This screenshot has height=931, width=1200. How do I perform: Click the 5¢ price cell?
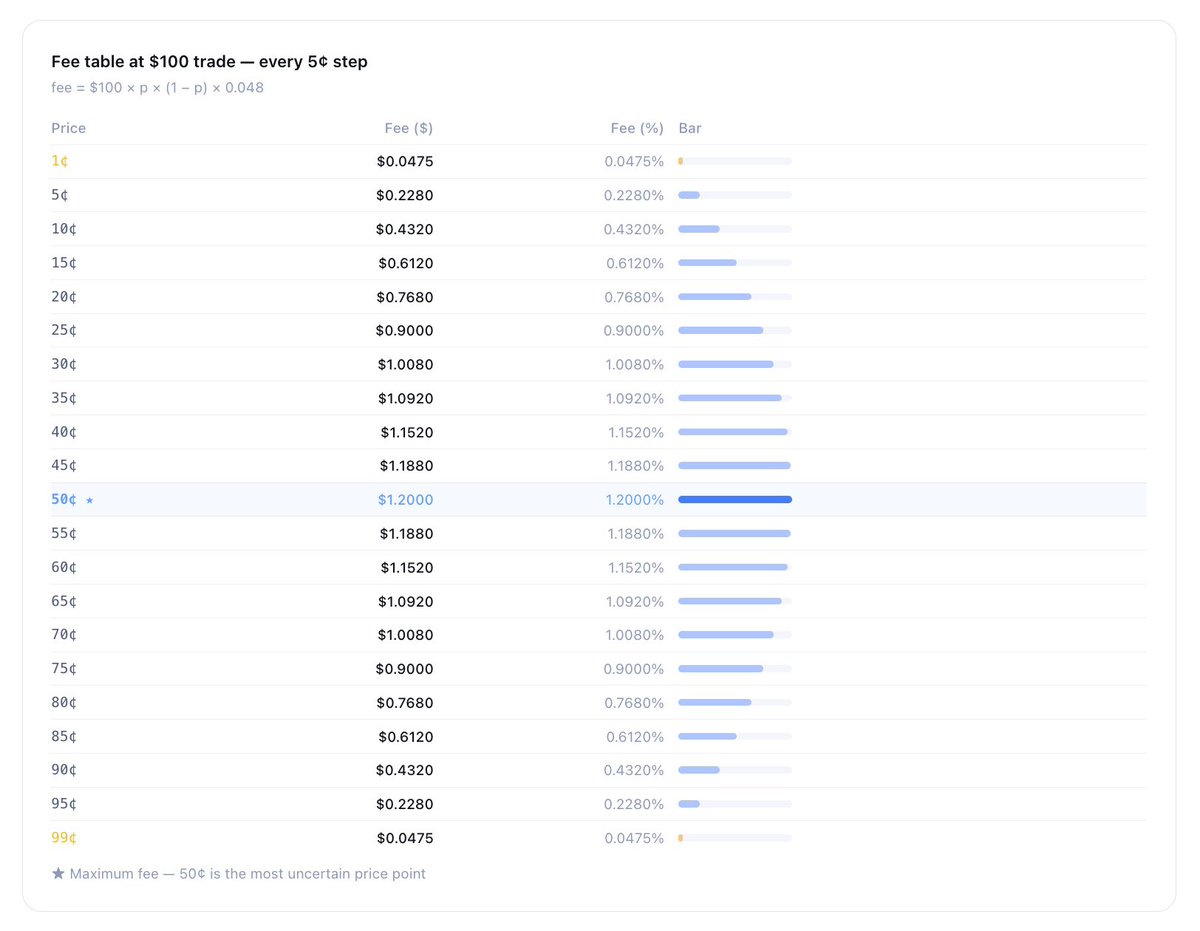click(60, 195)
